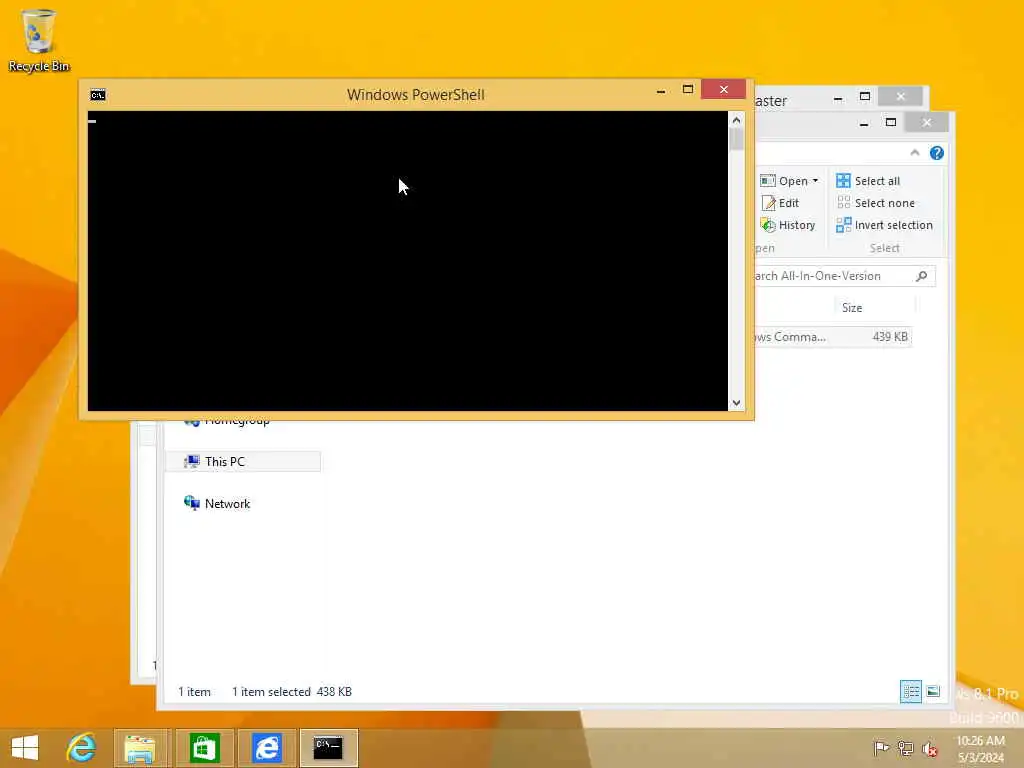Select This PC in navigation pane
This screenshot has width=1024, height=768.
click(x=243, y=462)
